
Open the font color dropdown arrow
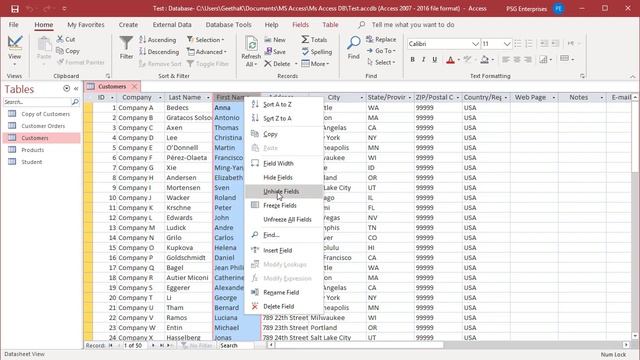click(459, 60)
